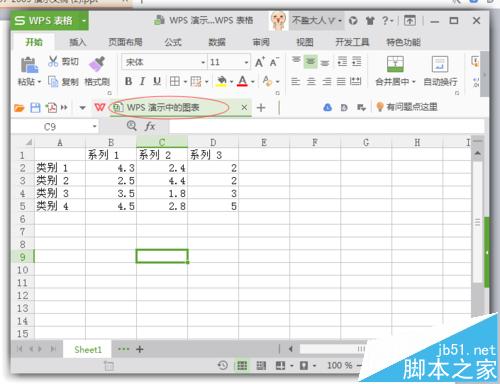This screenshot has width=500, height=384.
Task: Open the 视图 ribbon tab
Action: click(305, 42)
